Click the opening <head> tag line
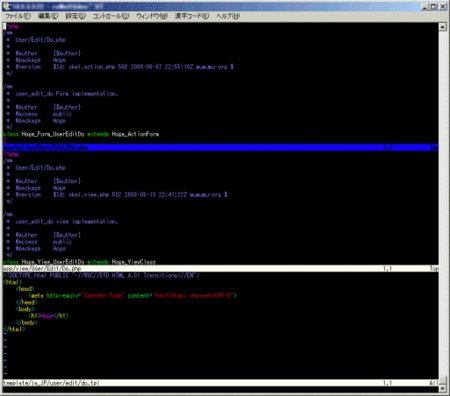Screen dimensions: 450x396 click(x=25, y=289)
